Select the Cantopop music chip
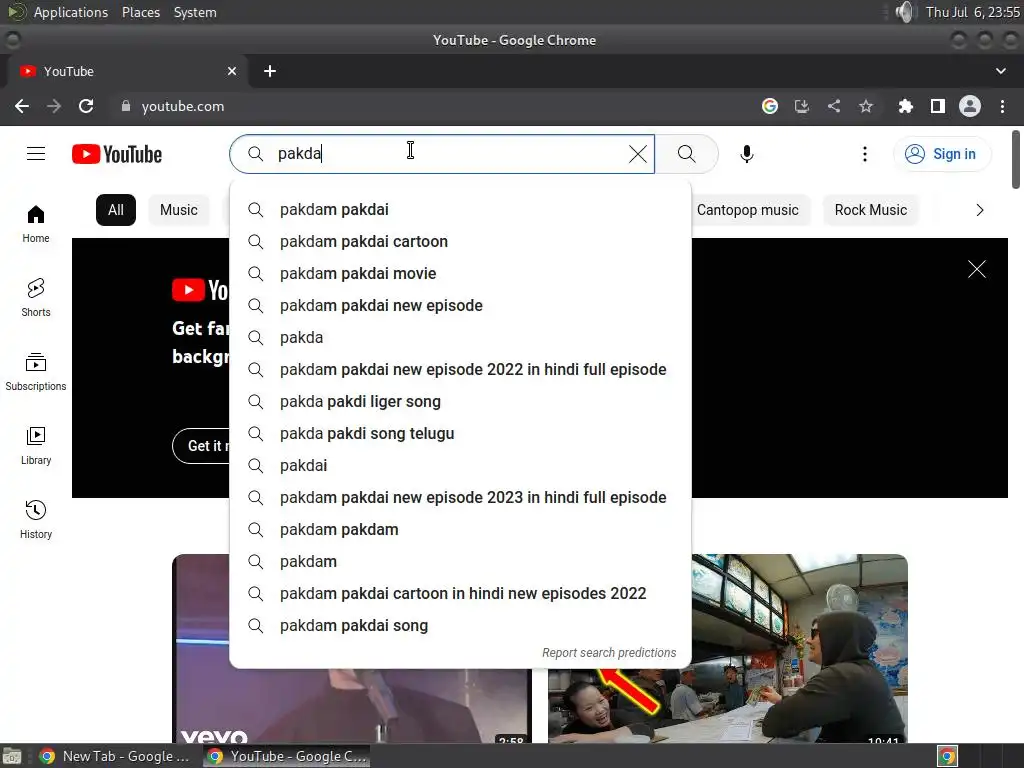 747,210
